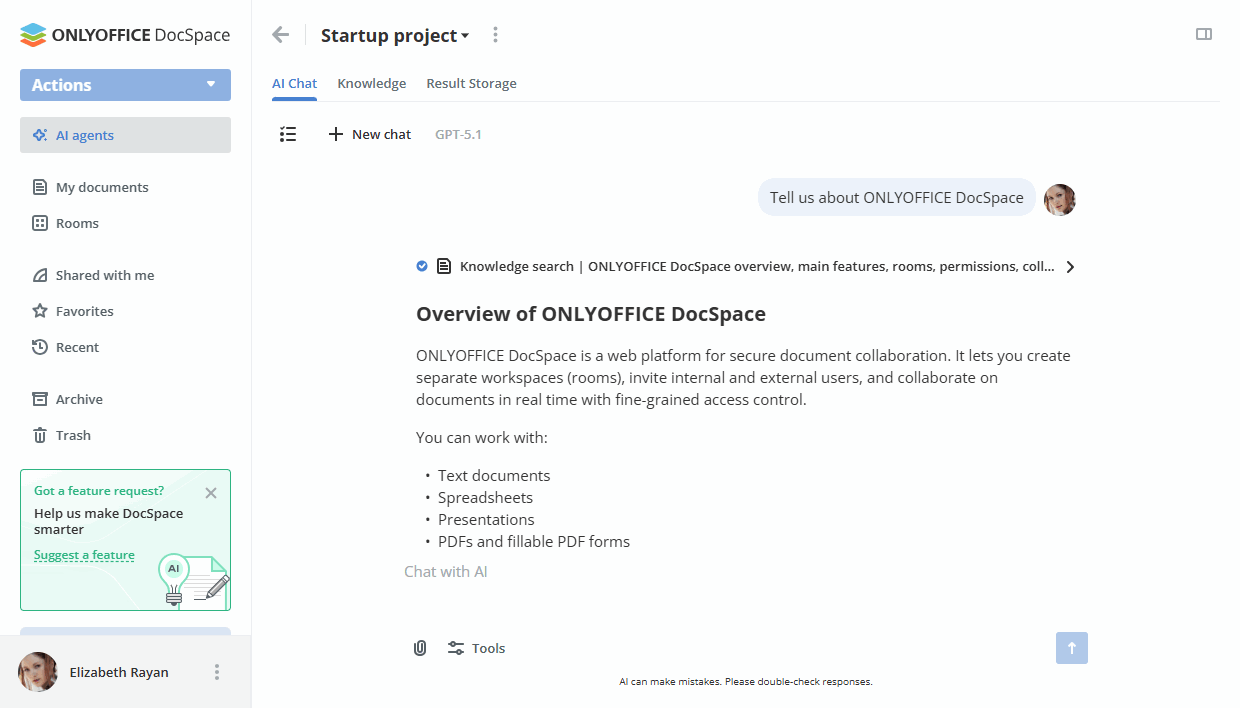Open the chat history list icon
The image size is (1240, 708).
tap(288, 134)
